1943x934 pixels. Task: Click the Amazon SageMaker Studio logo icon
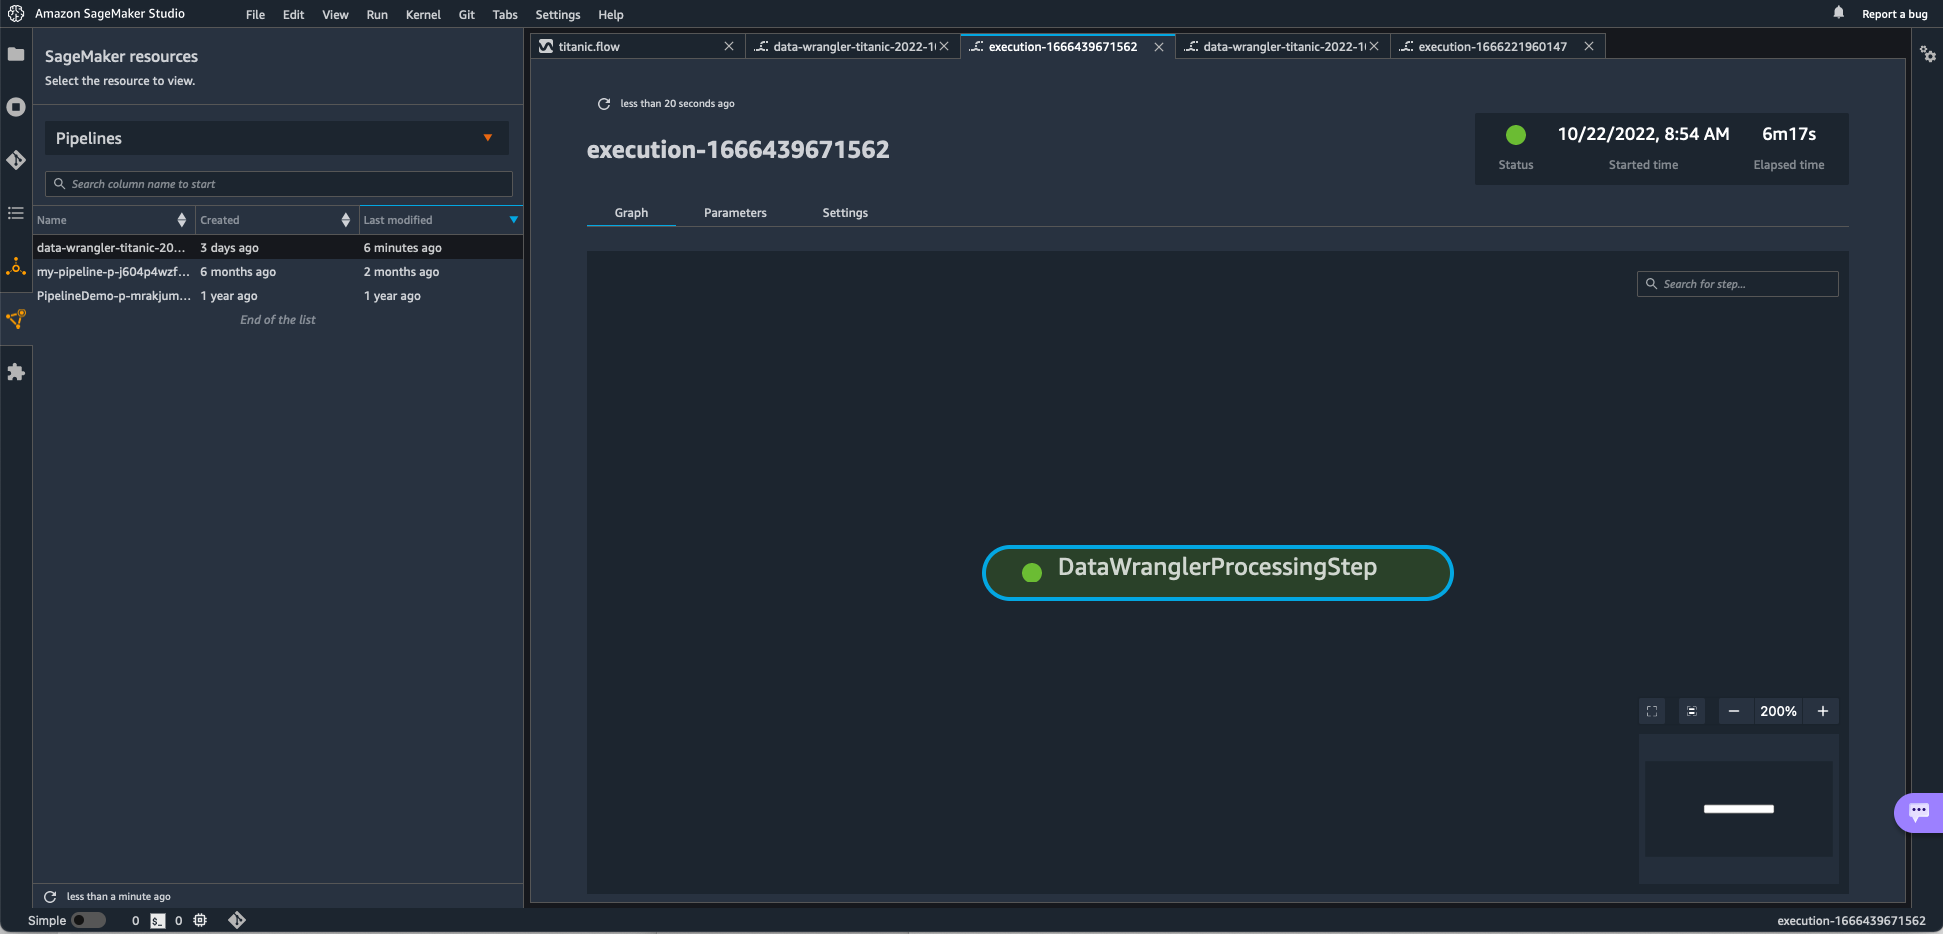tap(16, 14)
